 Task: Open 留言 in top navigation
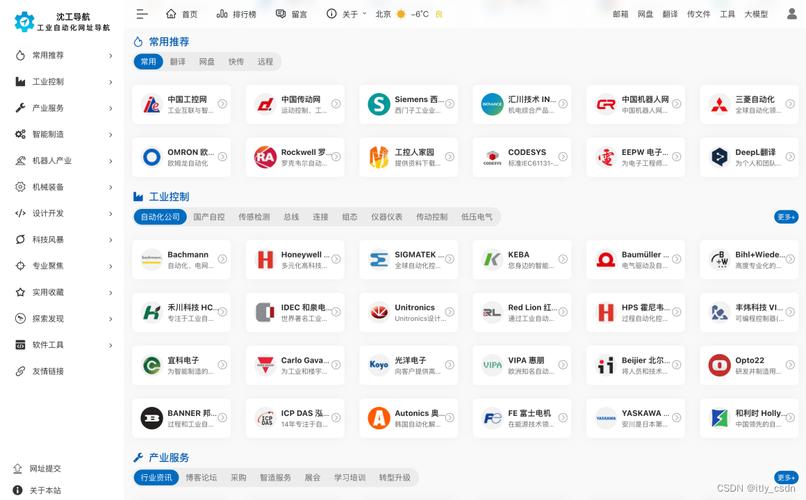(291, 14)
